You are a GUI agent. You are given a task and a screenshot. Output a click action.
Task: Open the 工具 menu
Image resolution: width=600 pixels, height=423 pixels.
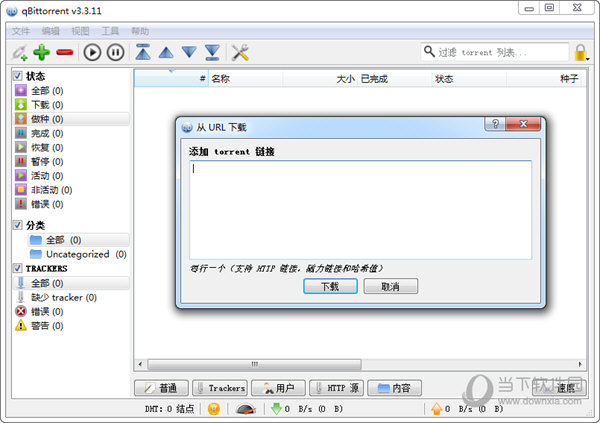[x=110, y=31]
